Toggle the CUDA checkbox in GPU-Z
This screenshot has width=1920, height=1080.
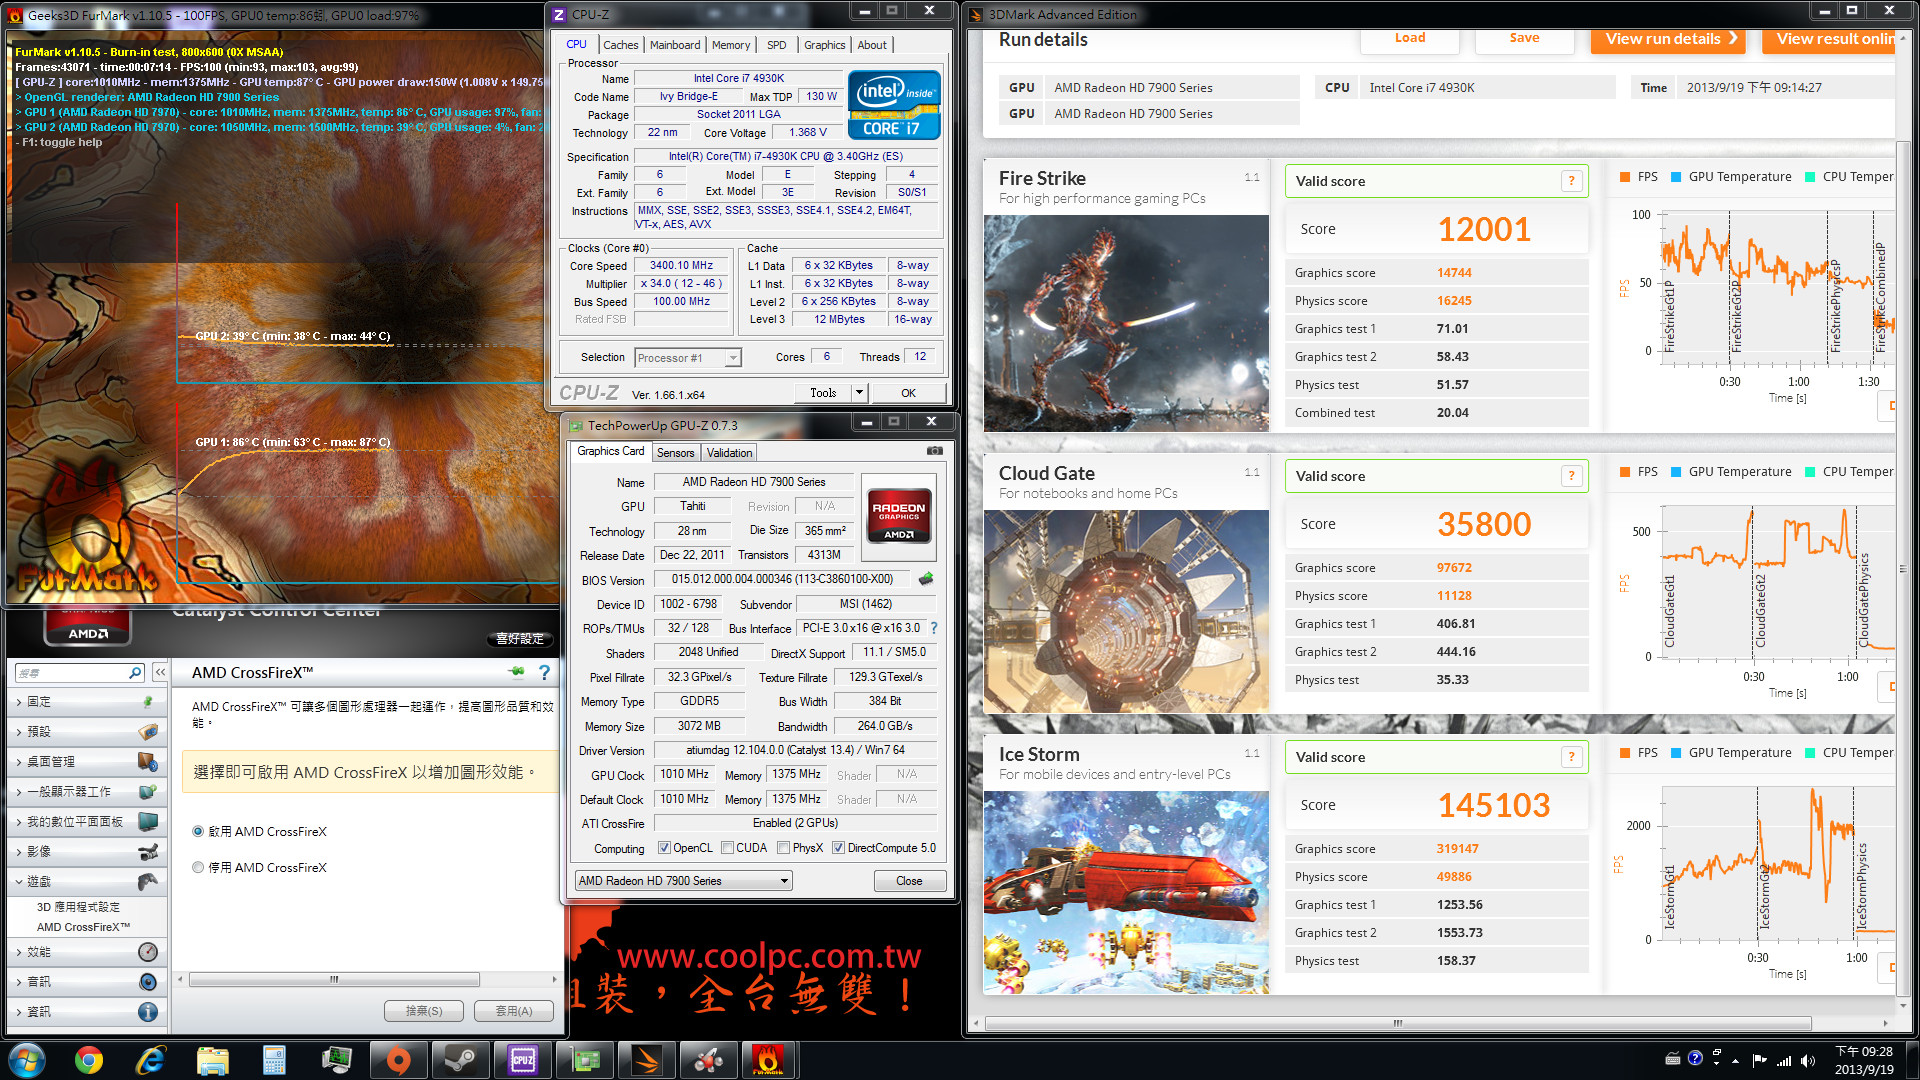(727, 848)
